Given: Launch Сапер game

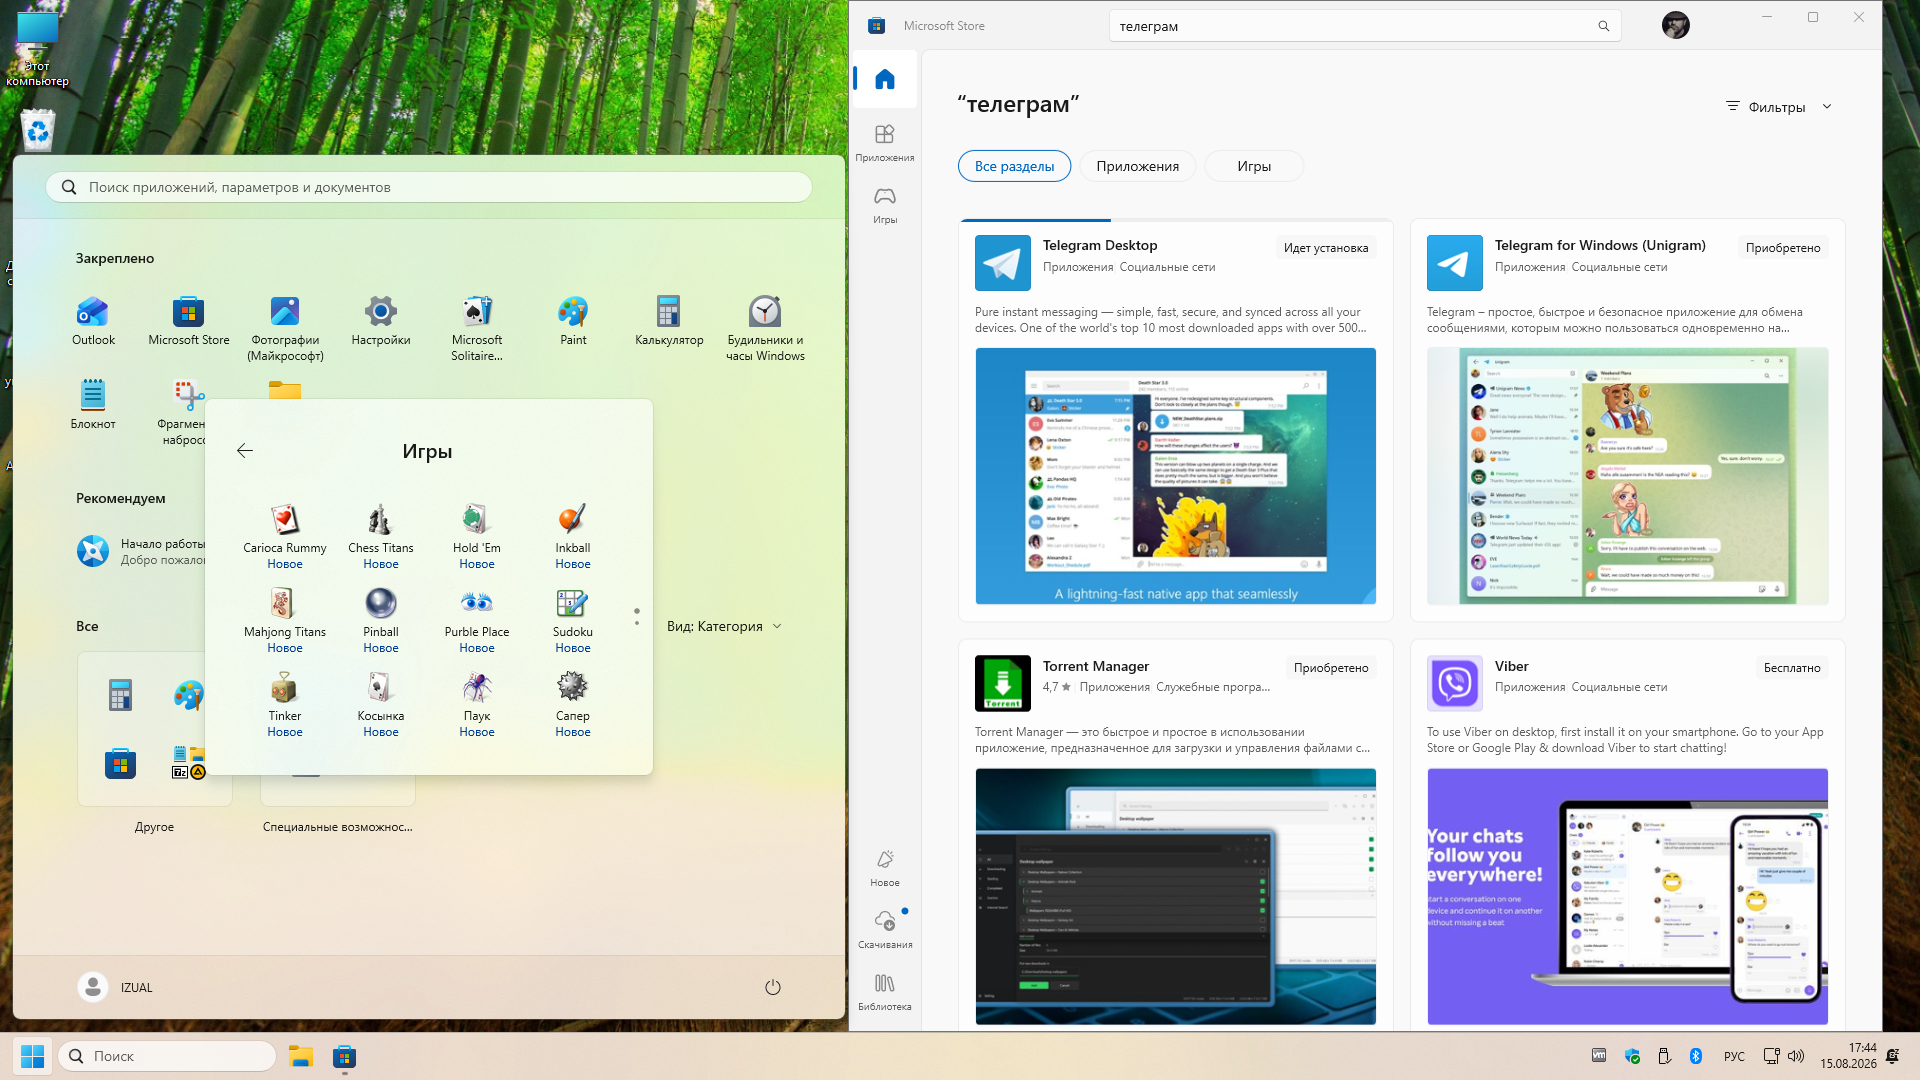Looking at the screenshot, I should 573,704.
